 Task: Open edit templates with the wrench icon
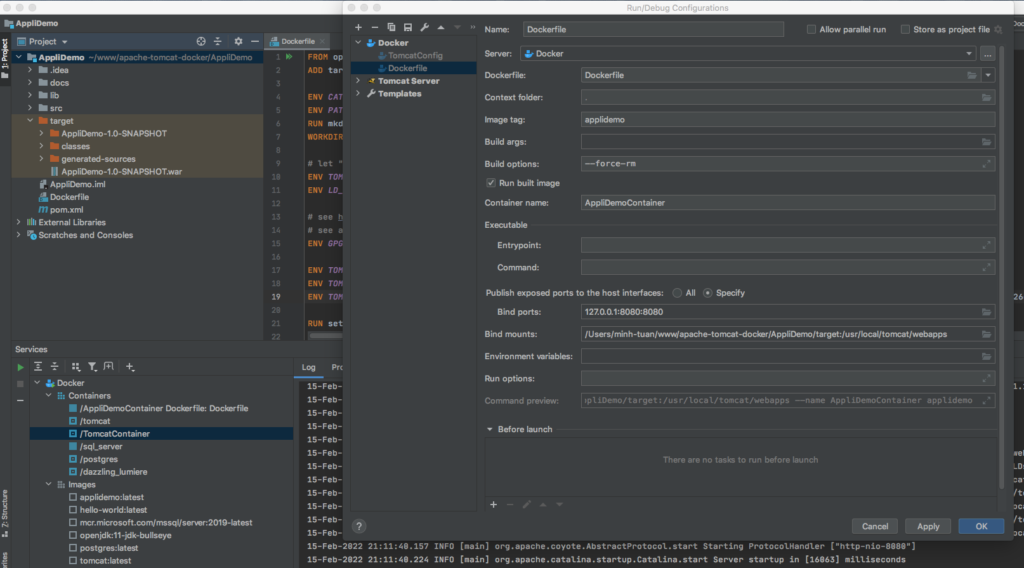[424, 27]
